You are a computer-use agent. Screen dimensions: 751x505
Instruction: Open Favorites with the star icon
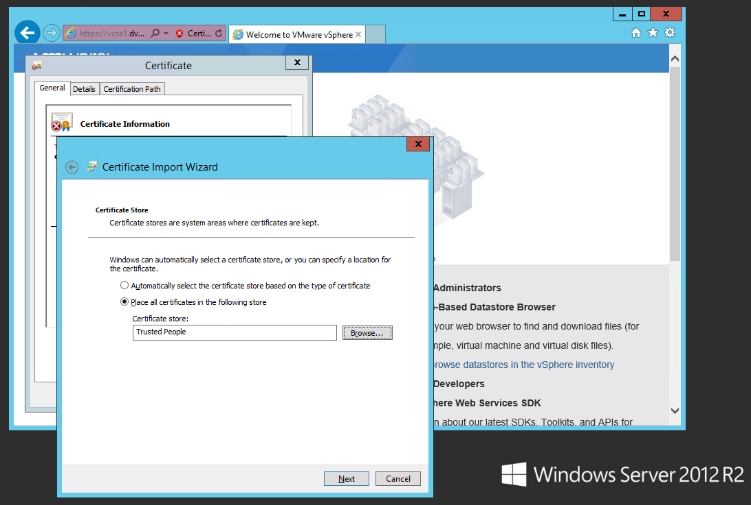pyautogui.click(x=653, y=33)
